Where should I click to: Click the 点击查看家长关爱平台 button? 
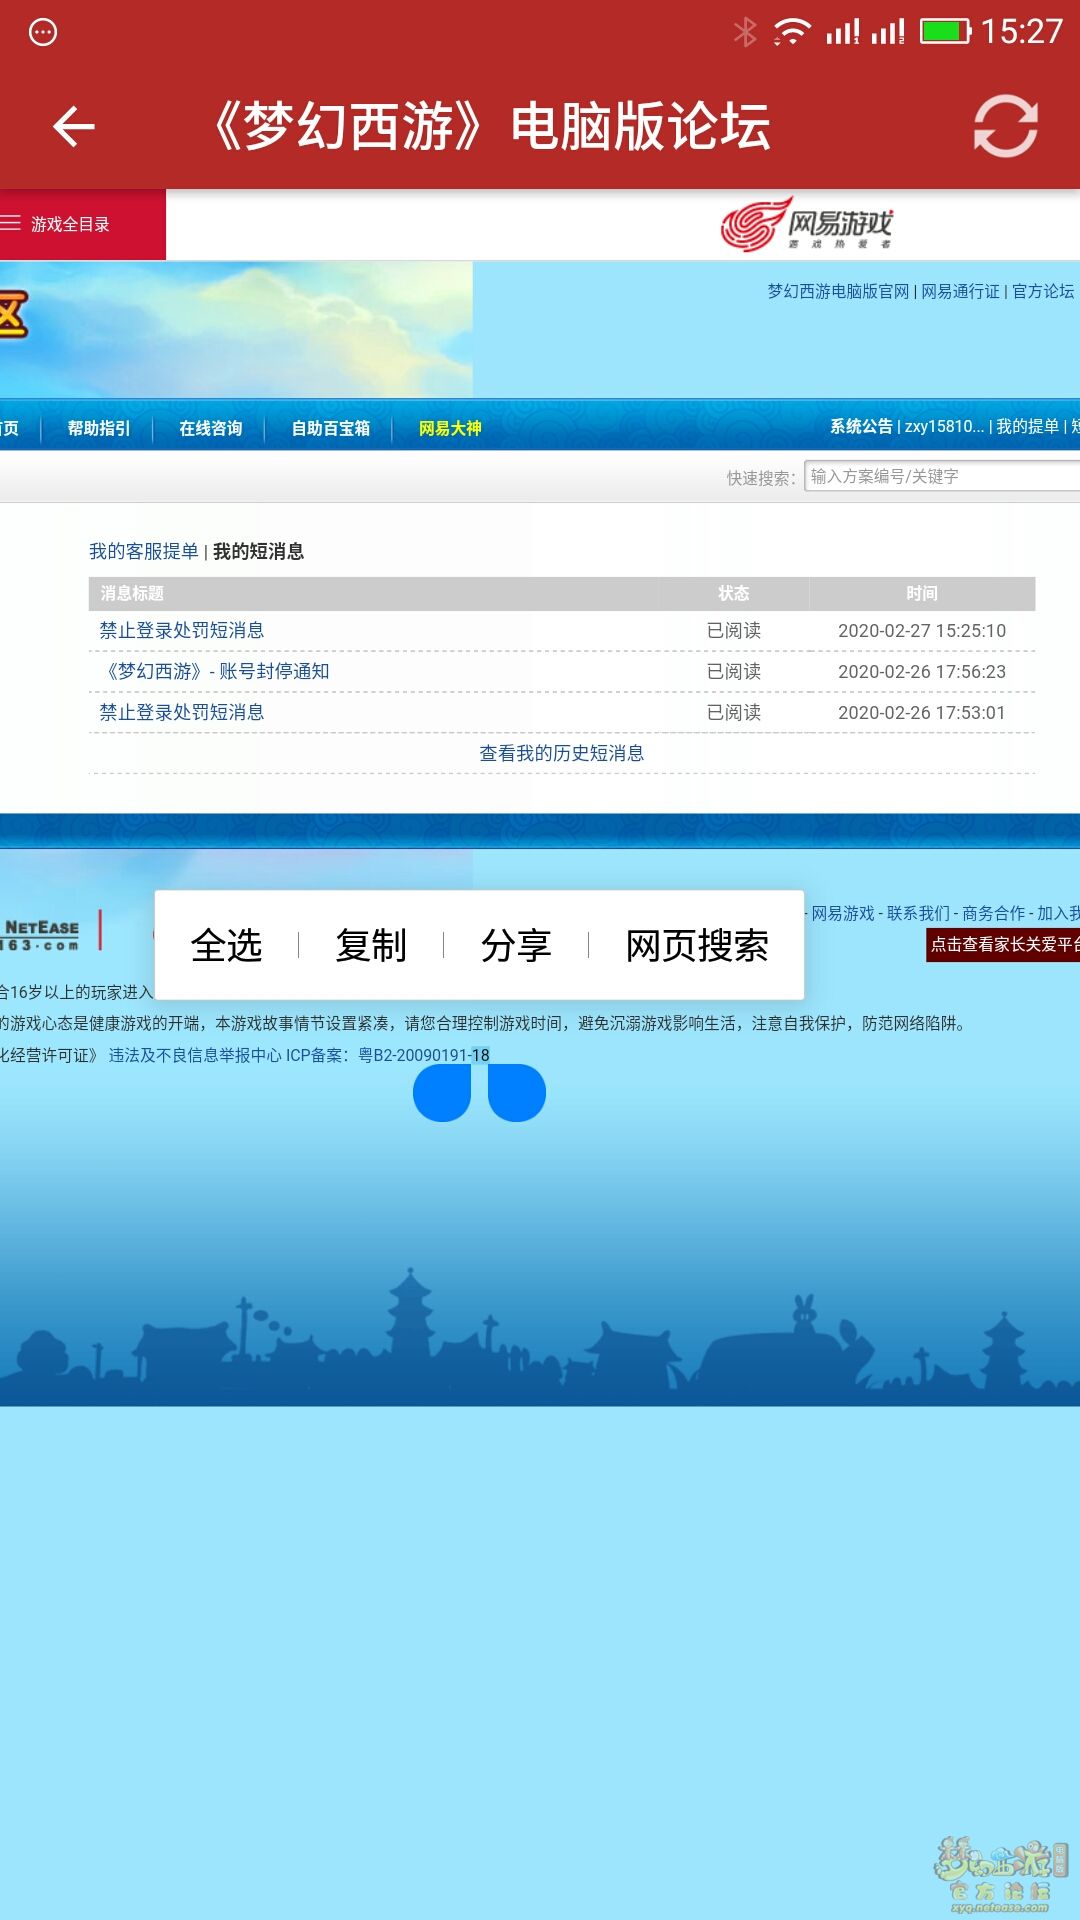click(1003, 944)
